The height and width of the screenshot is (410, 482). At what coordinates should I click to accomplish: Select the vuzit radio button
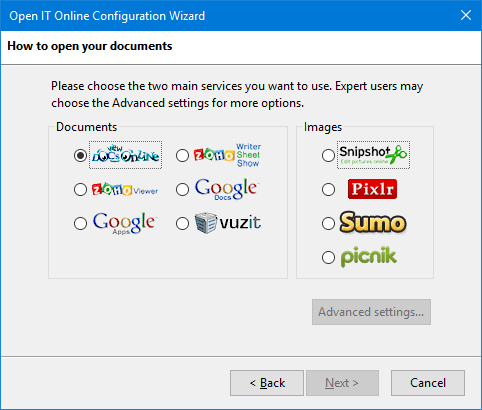tap(182, 223)
